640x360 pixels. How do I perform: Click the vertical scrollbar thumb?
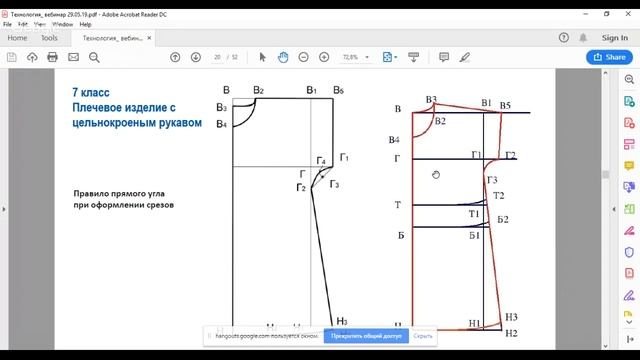tap(605, 174)
